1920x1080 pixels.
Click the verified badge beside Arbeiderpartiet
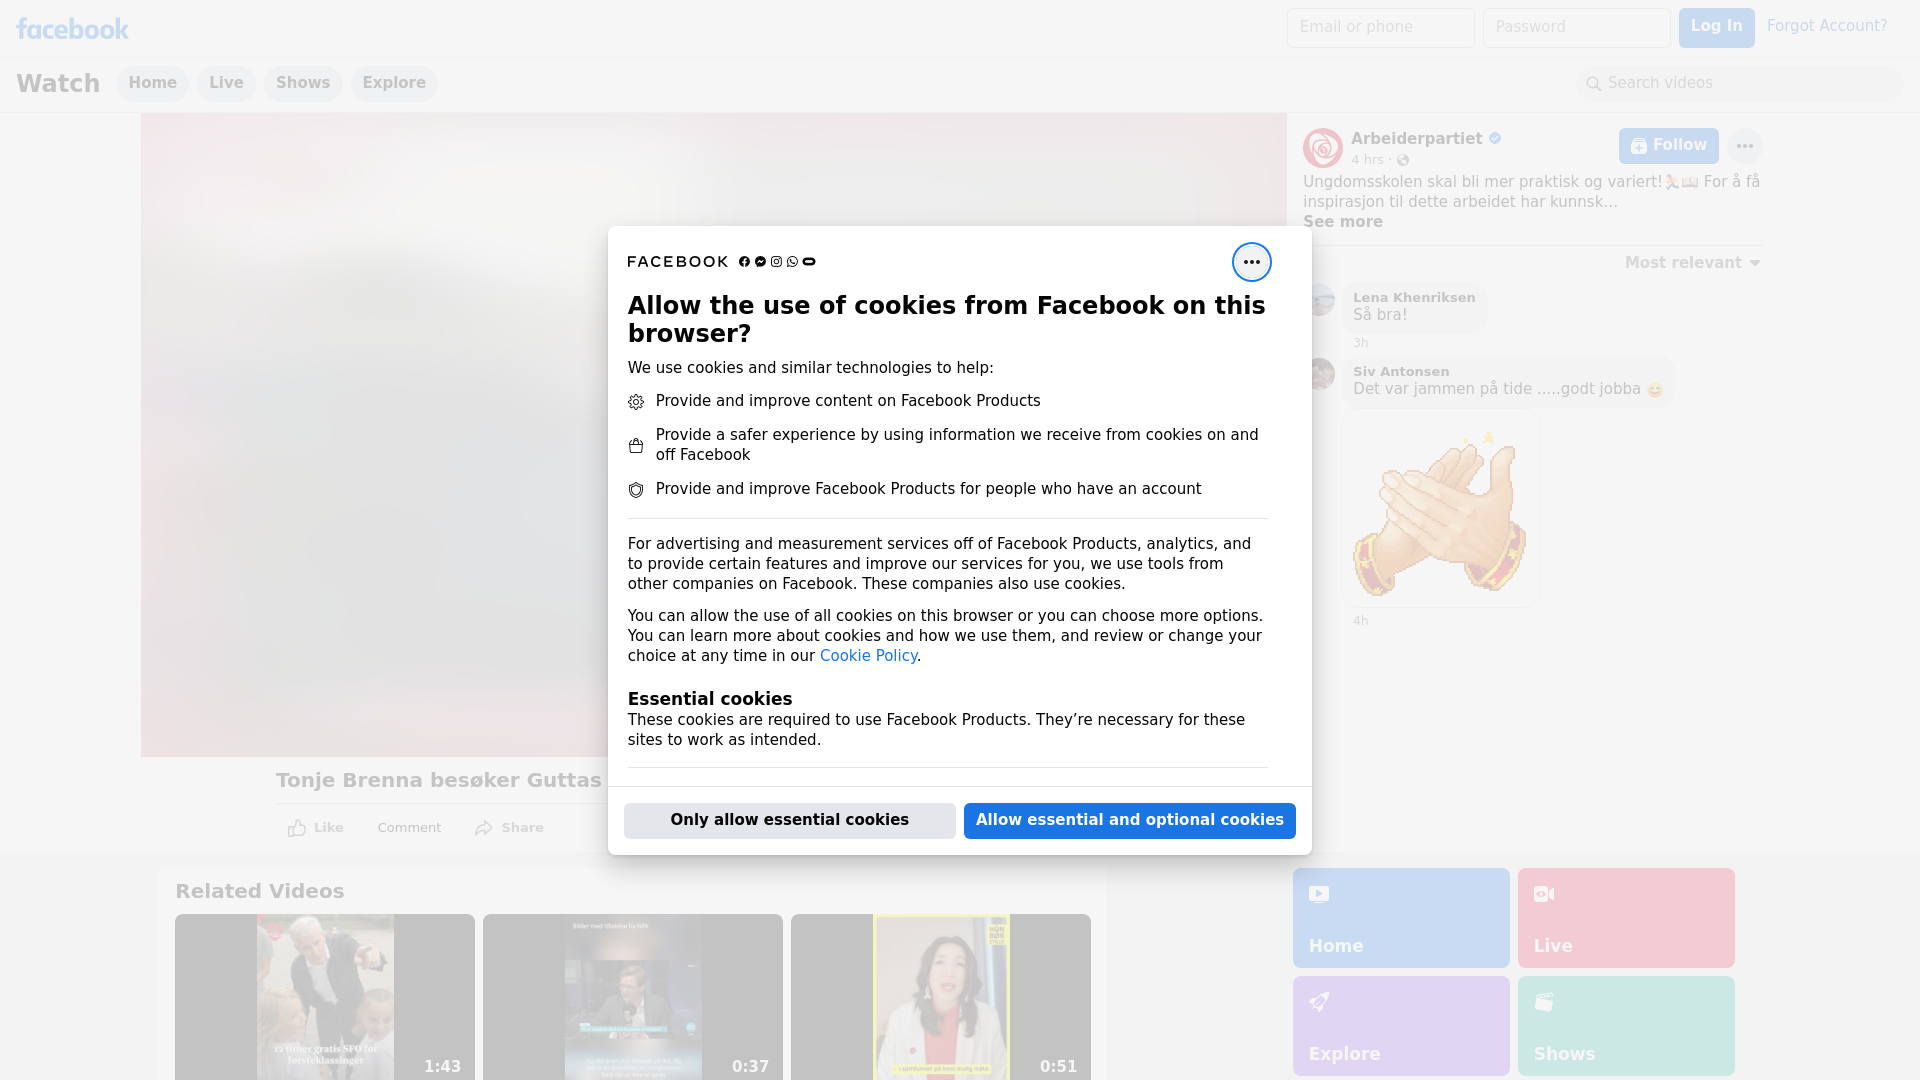tap(1495, 139)
